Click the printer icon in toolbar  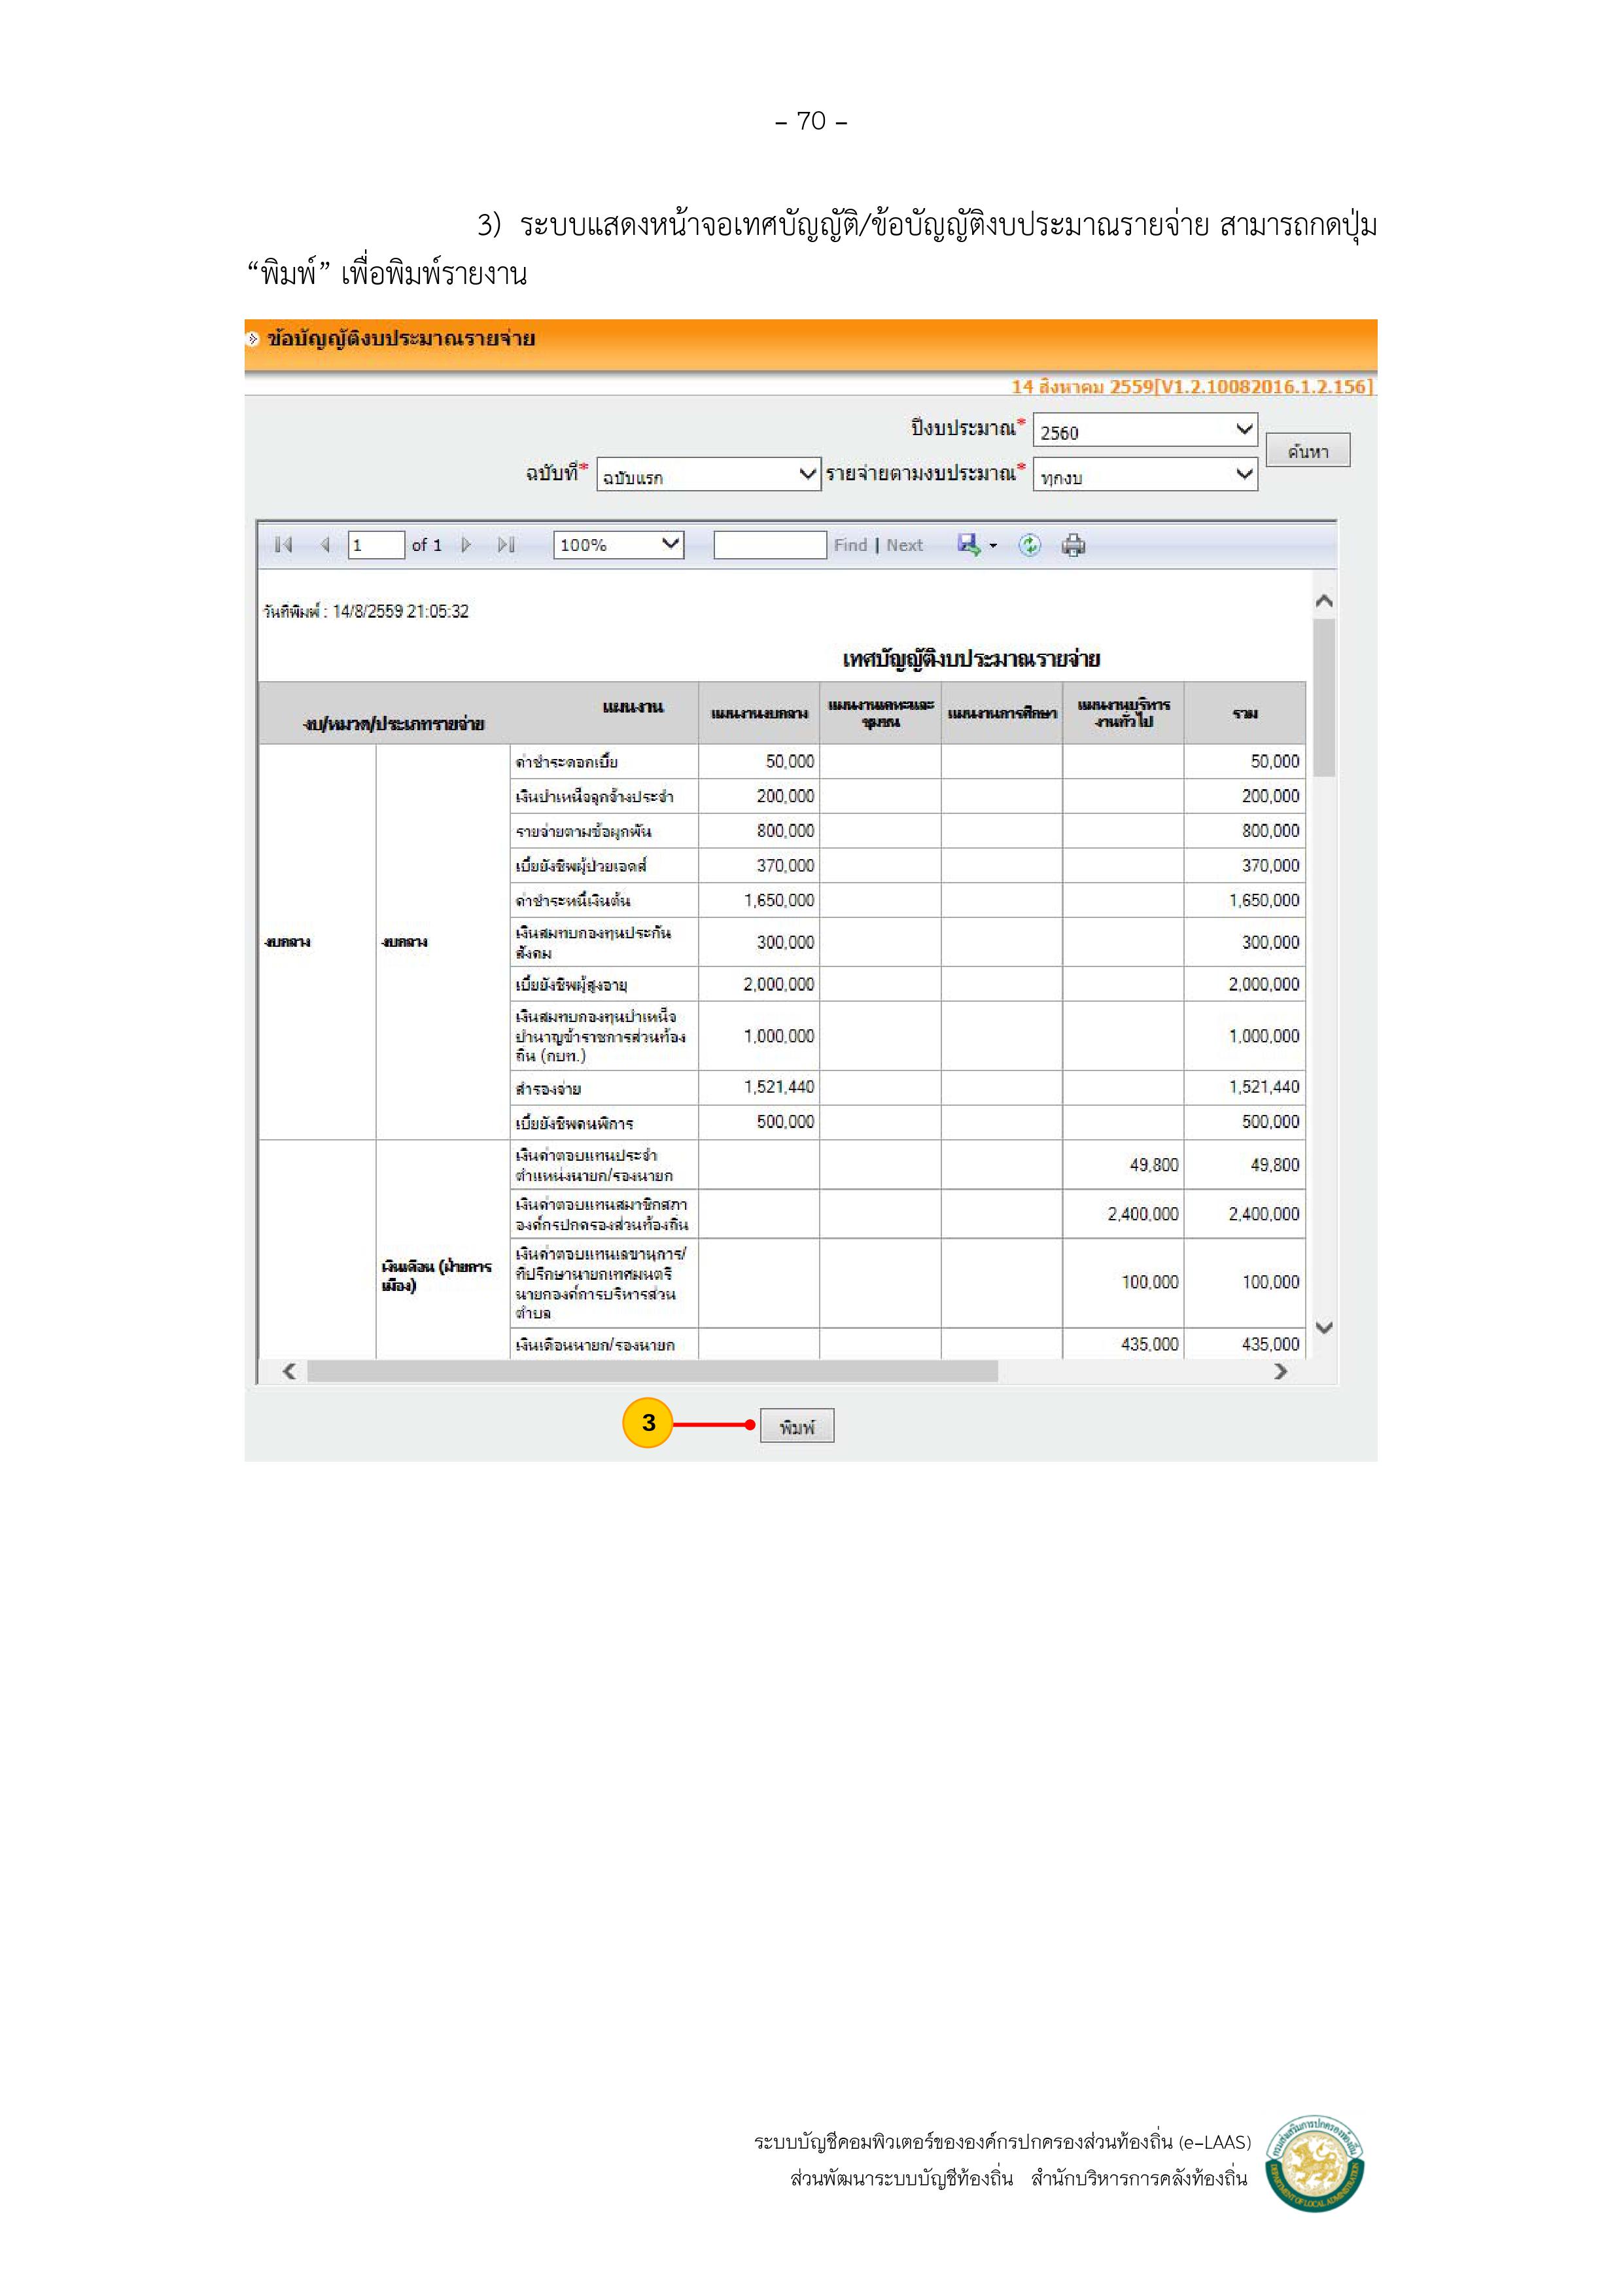(1073, 545)
